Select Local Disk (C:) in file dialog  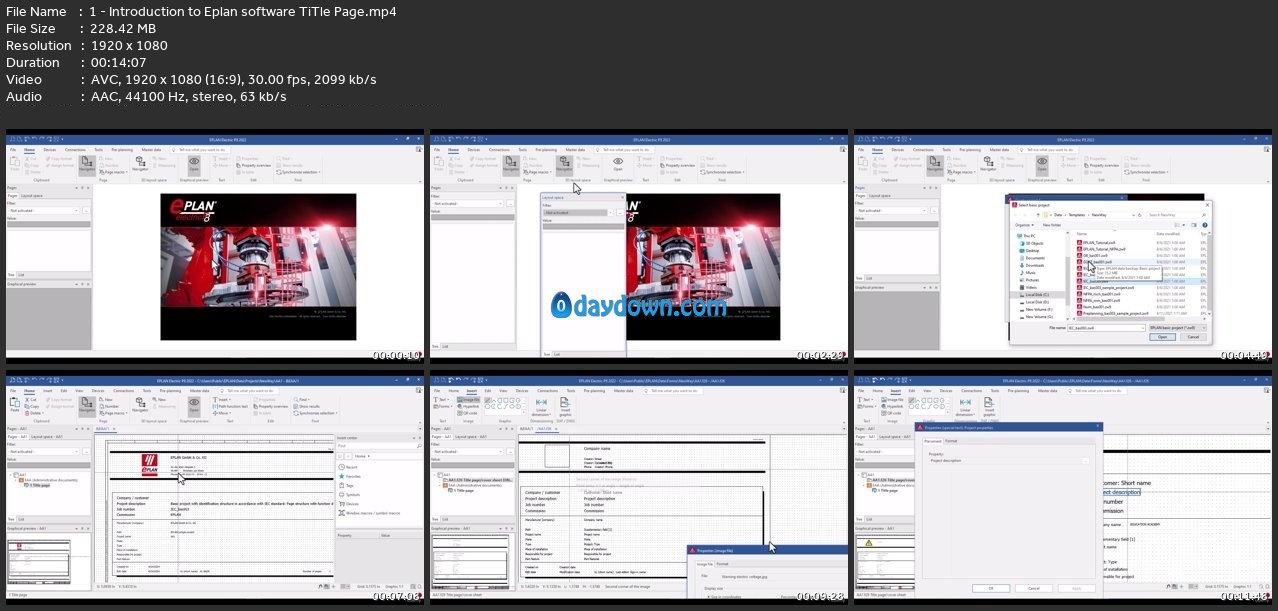(1035, 295)
